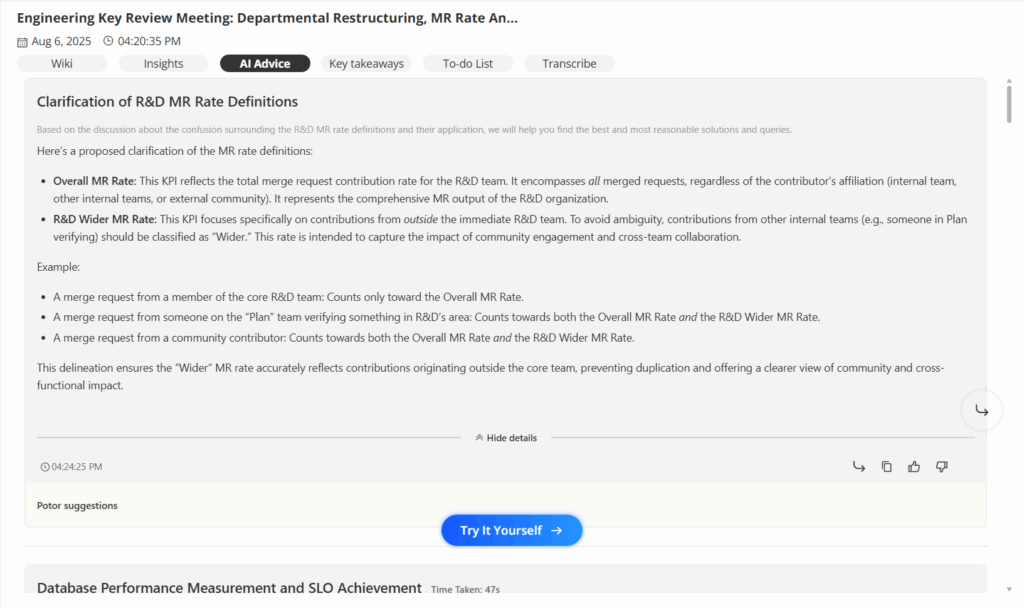Switch to the Transcribe tab
This screenshot has height=608, width=1024.
click(568, 63)
